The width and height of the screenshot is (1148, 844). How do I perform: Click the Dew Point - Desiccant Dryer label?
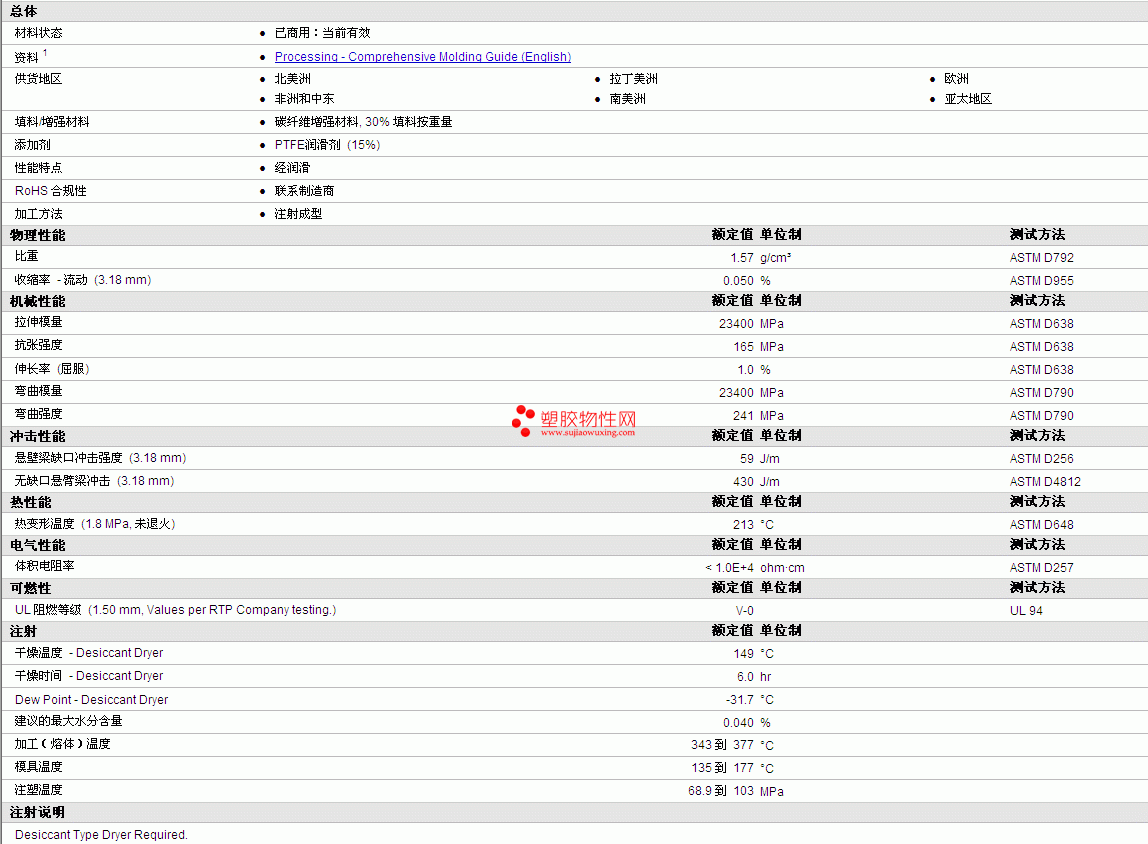click(92, 700)
